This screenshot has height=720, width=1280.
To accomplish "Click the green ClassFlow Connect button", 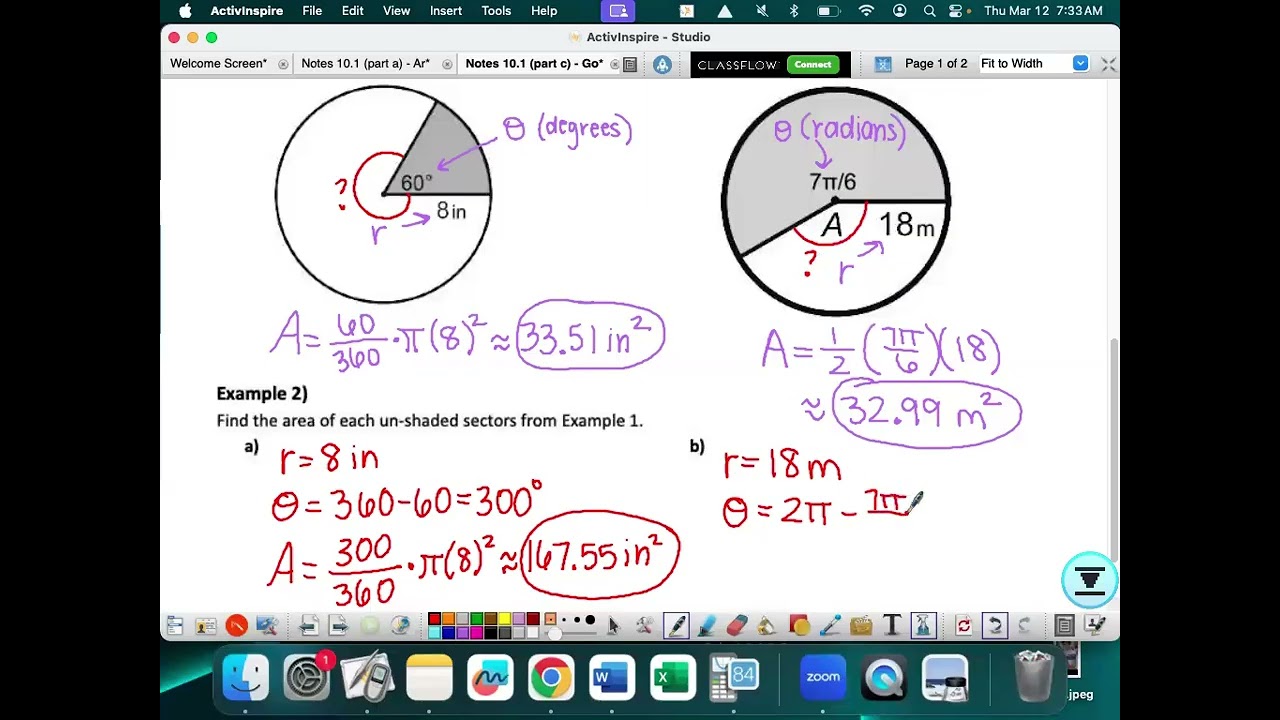I will tap(813, 64).
